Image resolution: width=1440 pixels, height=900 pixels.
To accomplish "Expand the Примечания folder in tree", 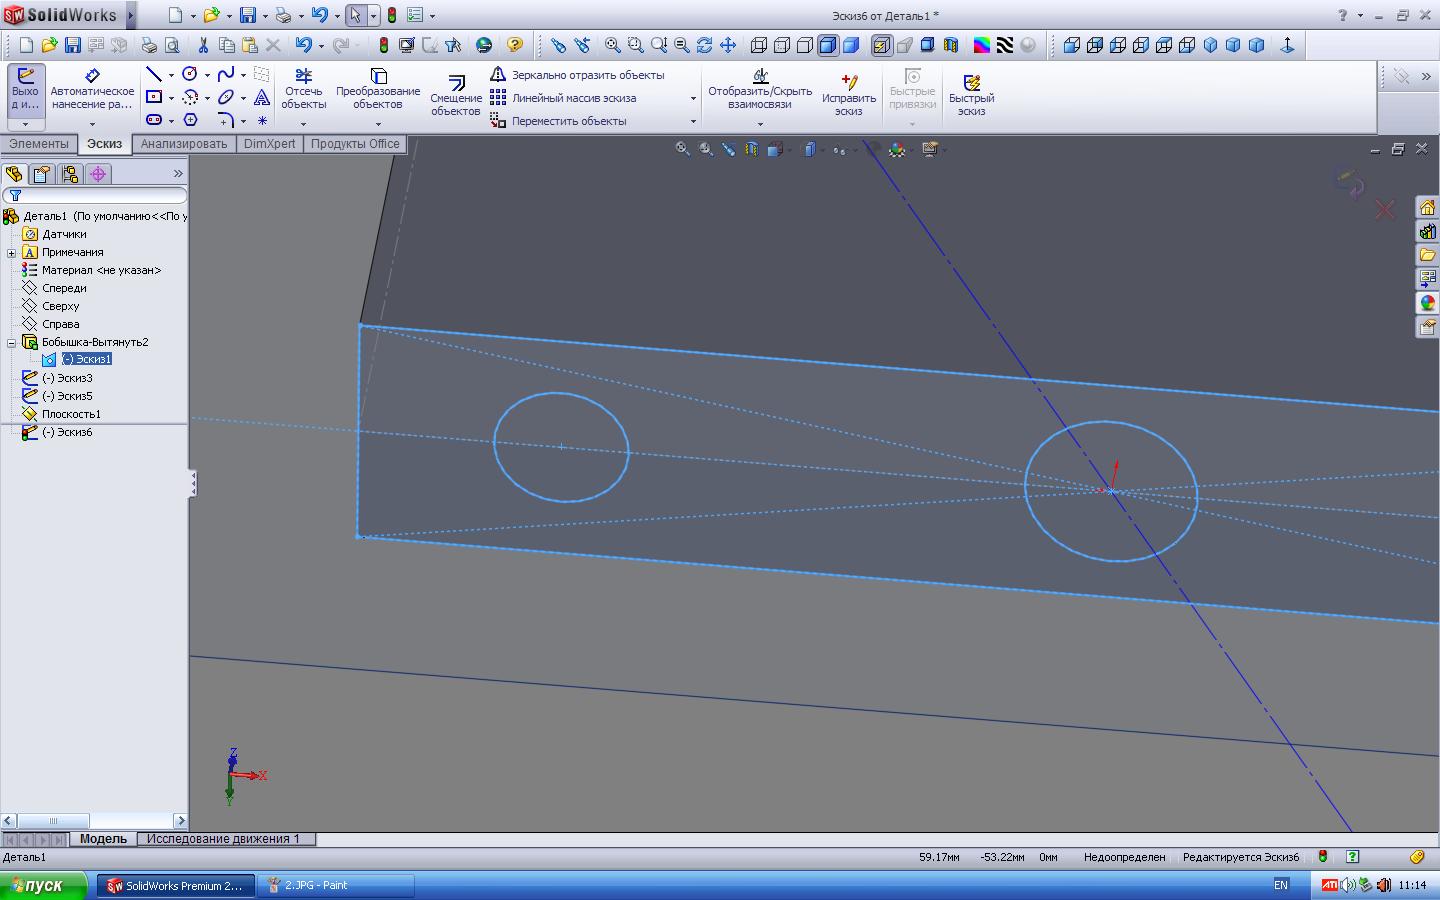I will pyautogui.click(x=12, y=252).
